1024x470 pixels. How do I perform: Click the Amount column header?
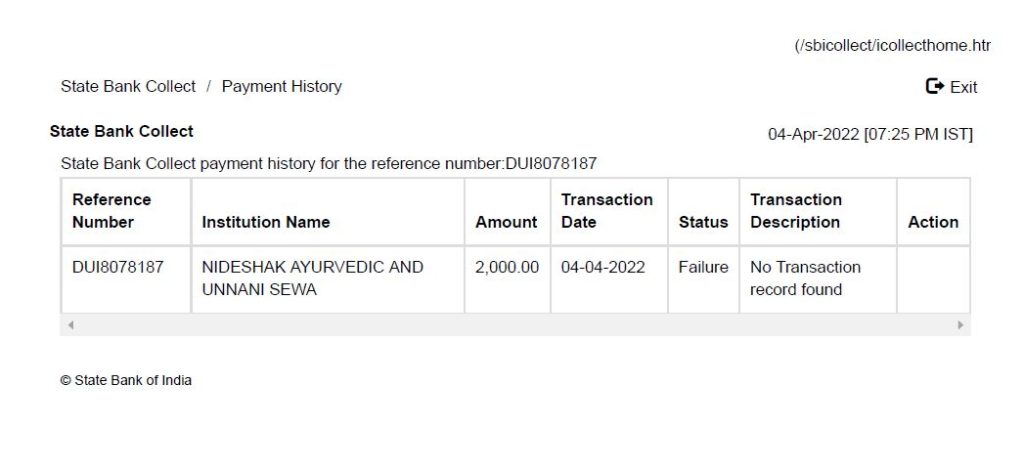click(506, 222)
